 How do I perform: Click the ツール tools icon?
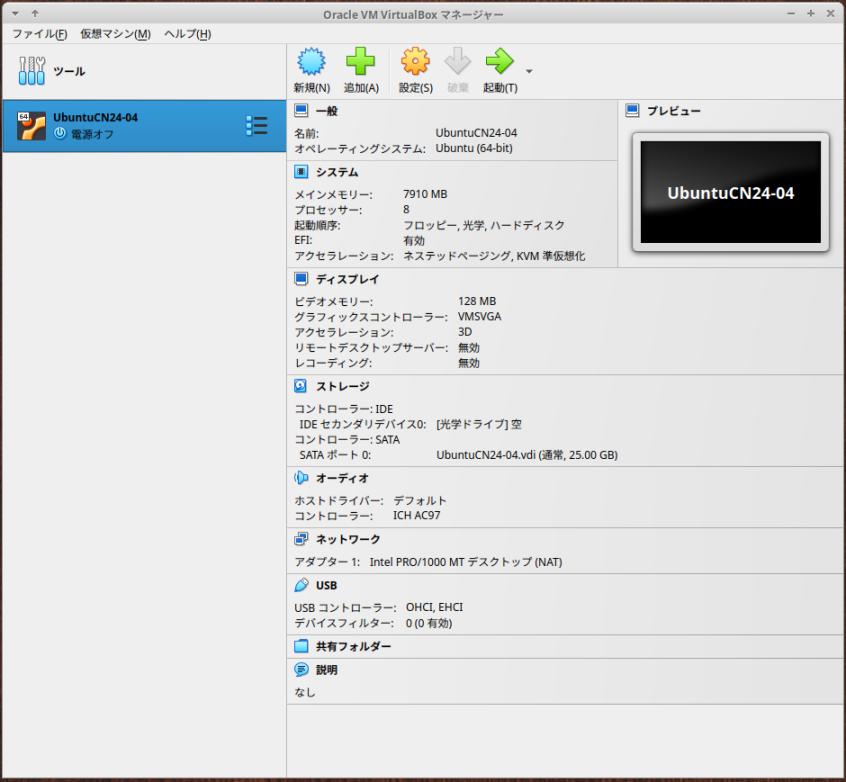(x=32, y=71)
